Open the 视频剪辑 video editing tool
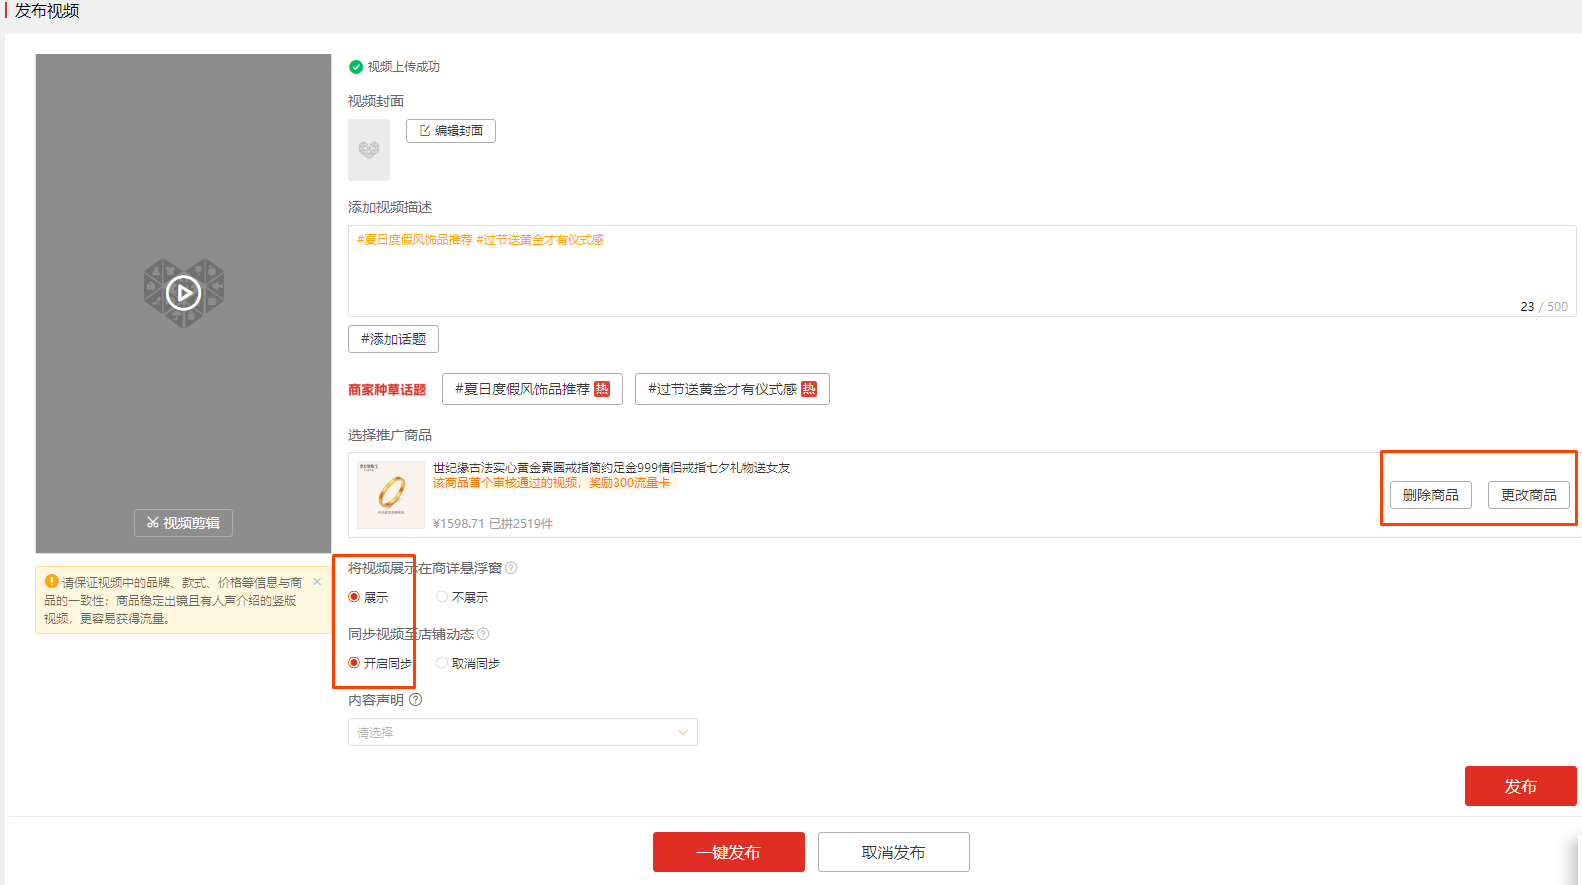Screen dimensions: 1582x885 coord(183,523)
